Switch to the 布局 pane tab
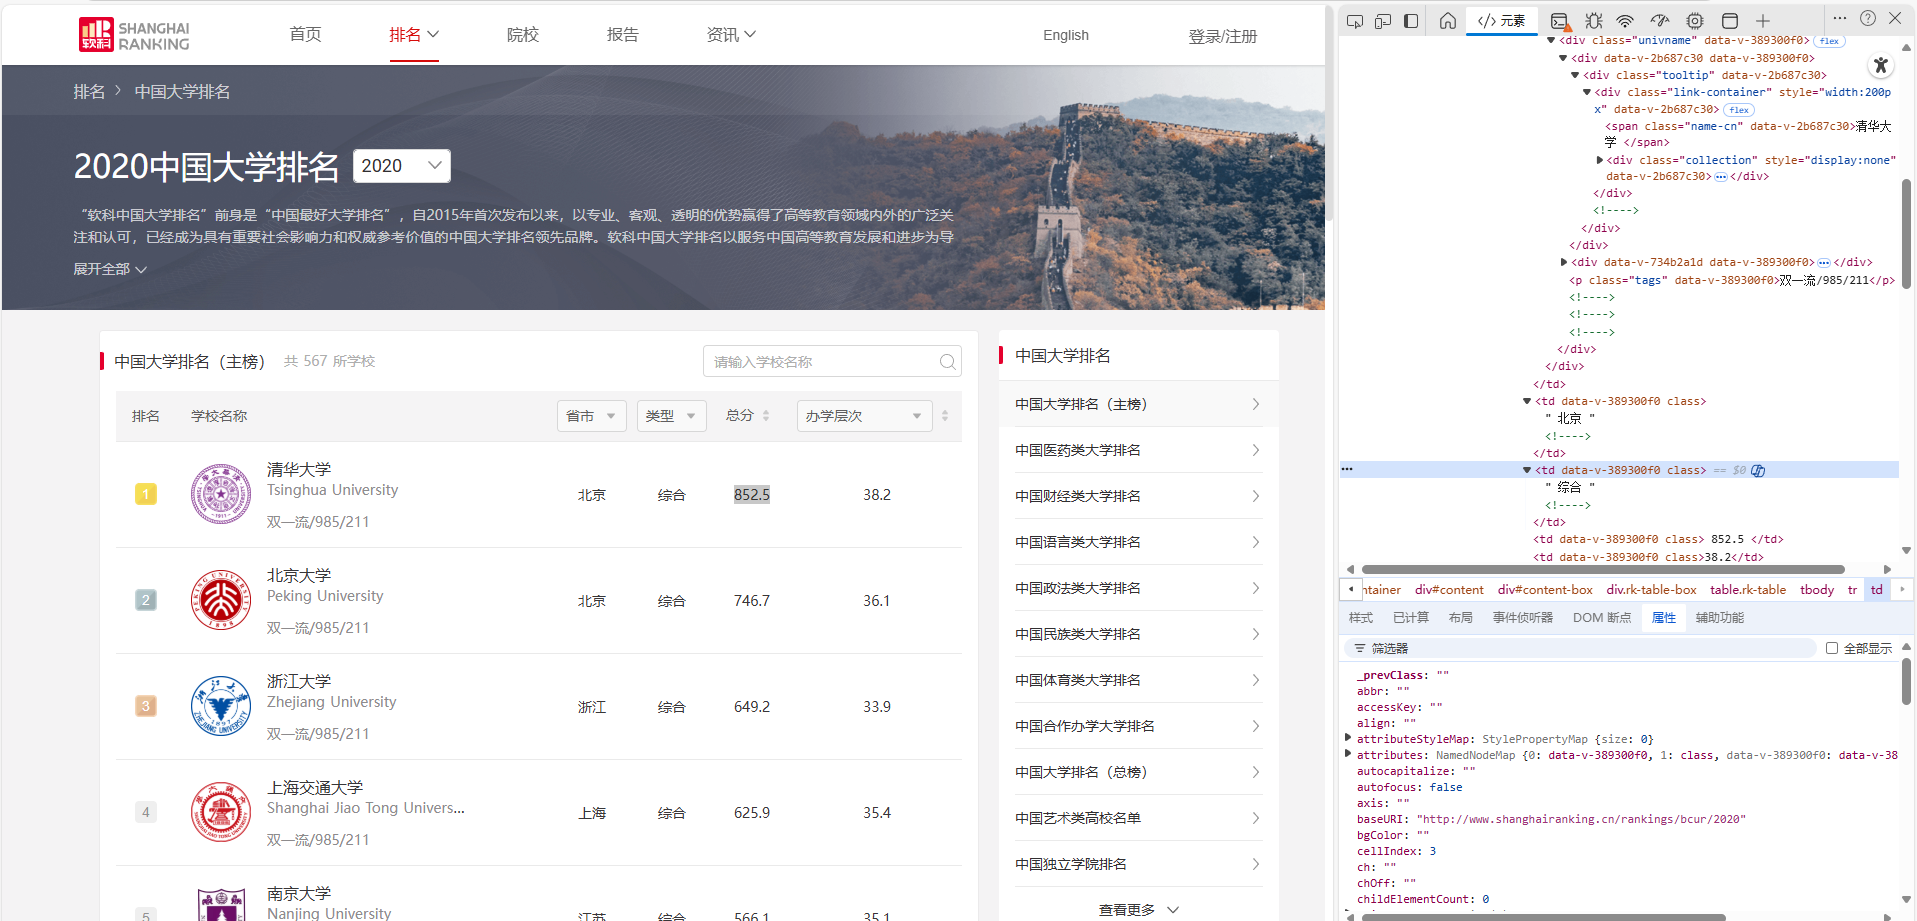Viewport: 1917px width, 921px height. tap(1461, 618)
